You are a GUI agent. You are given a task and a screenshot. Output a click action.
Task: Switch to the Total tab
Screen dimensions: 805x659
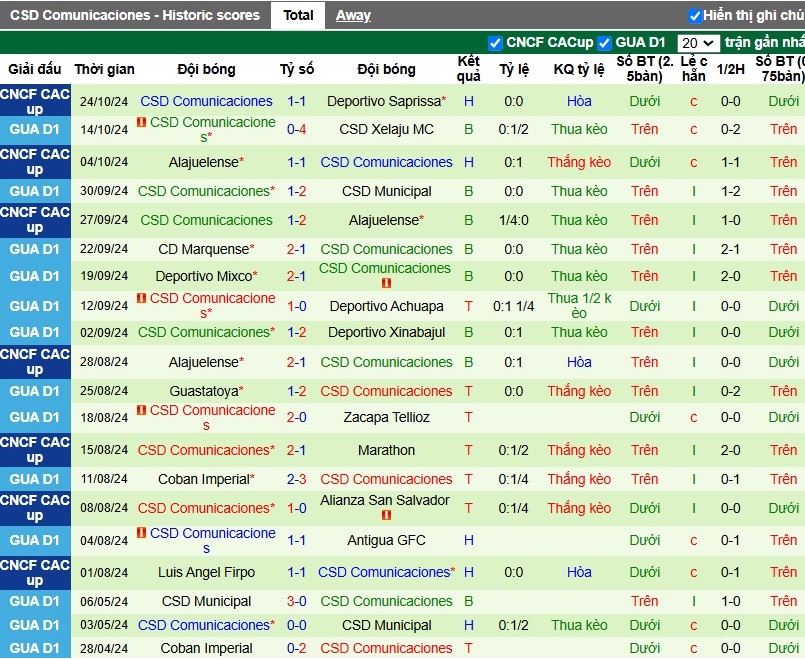coord(298,15)
